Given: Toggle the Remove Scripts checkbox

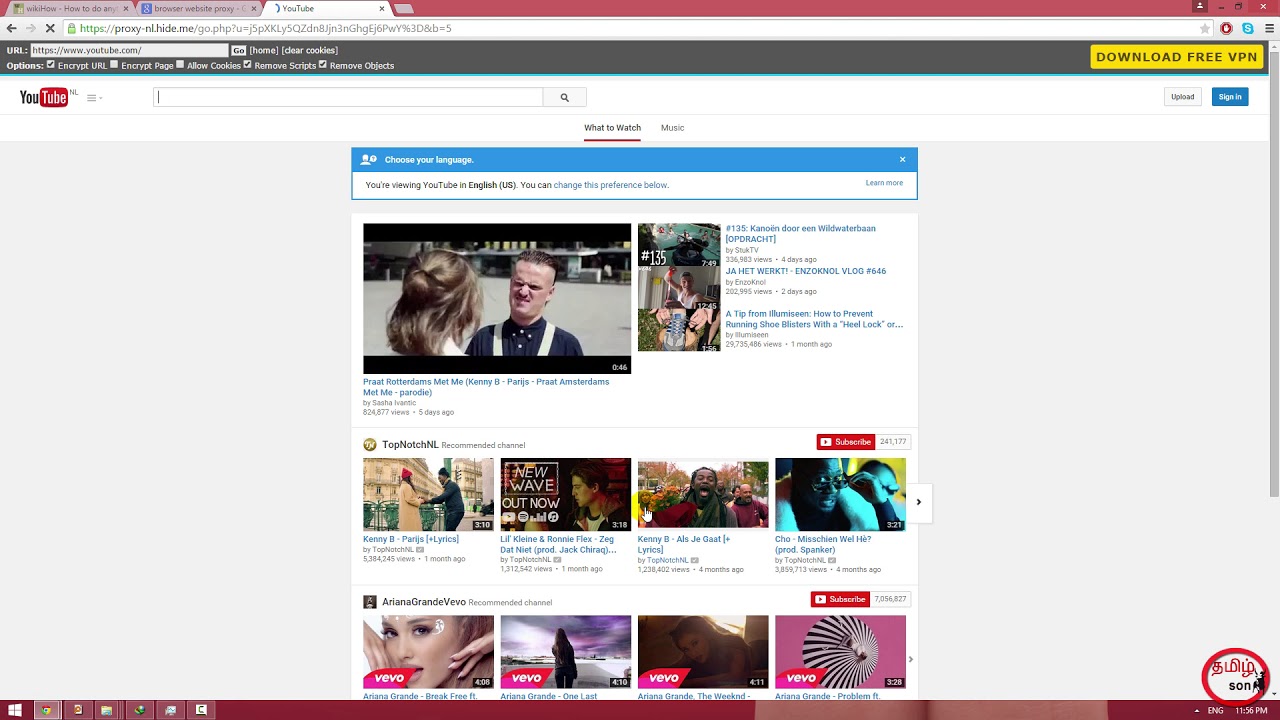Looking at the screenshot, I should pos(247,65).
